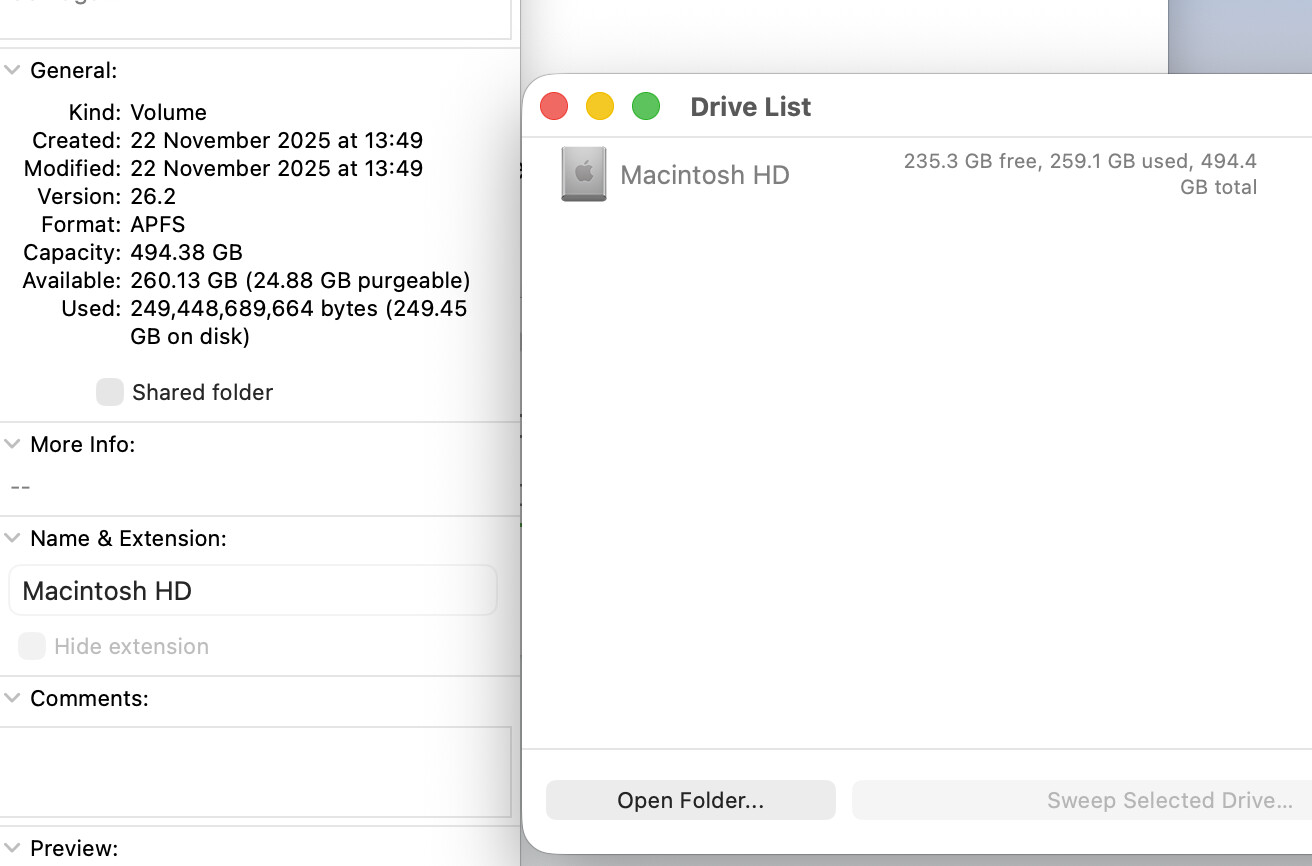Click the Used bytes value in General
The image size is (1312, 866).
click(x=298, y=309)
